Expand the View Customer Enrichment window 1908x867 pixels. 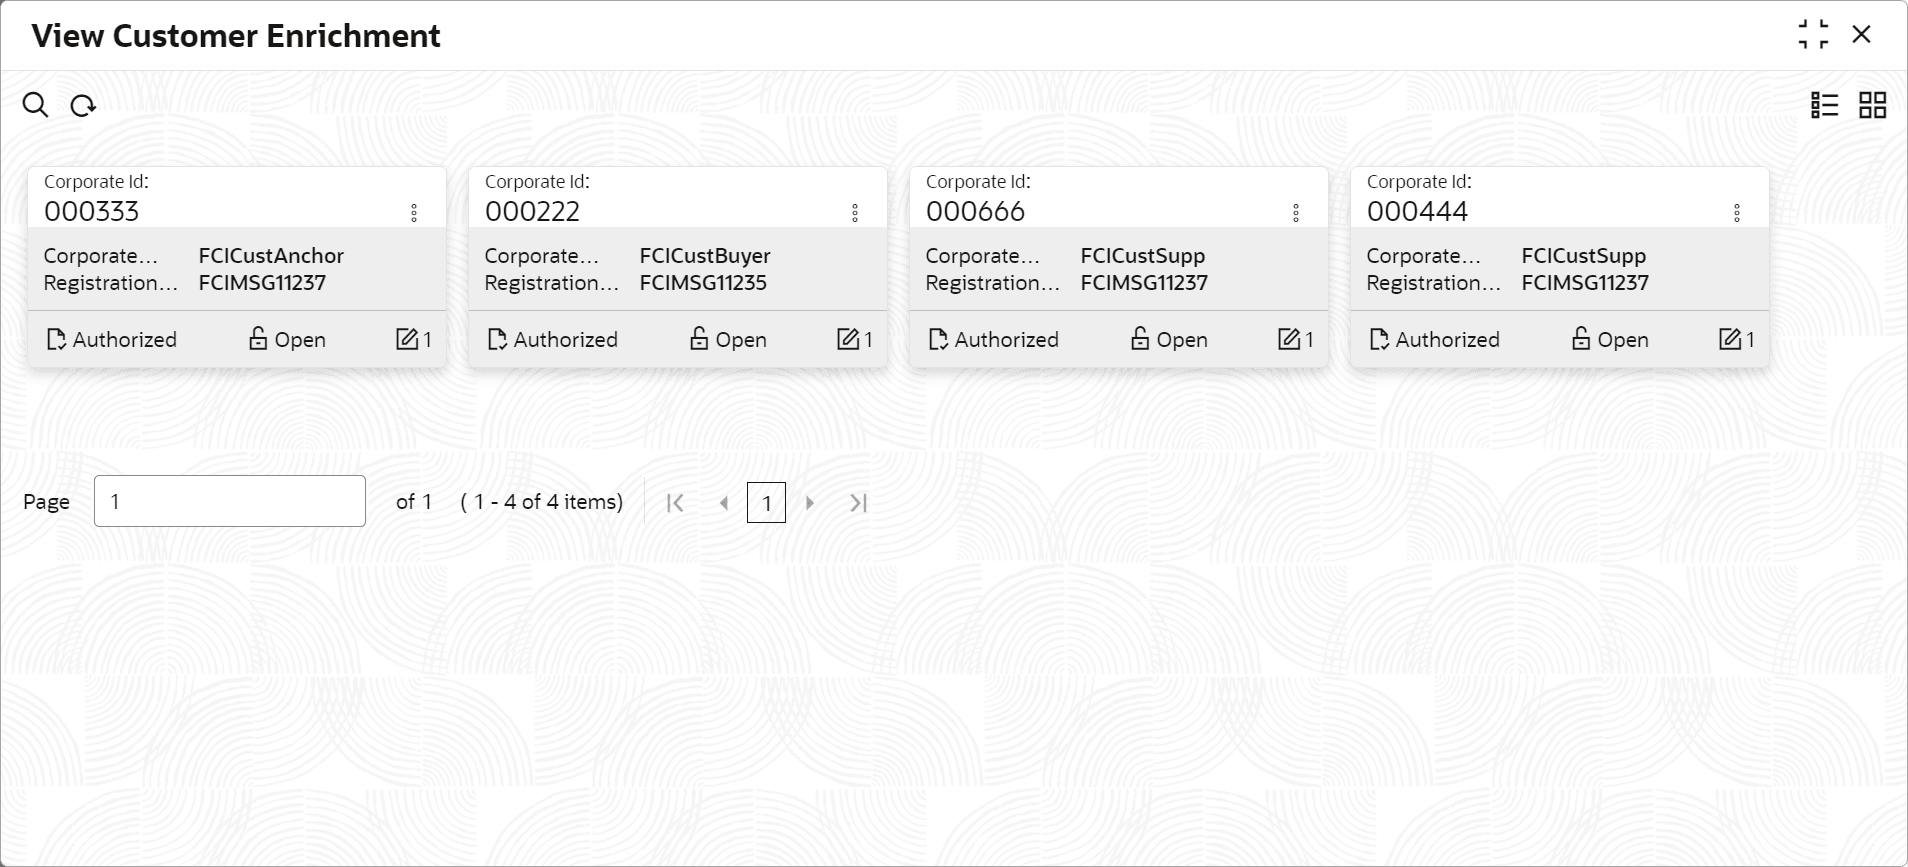[x=1814, y=34]
